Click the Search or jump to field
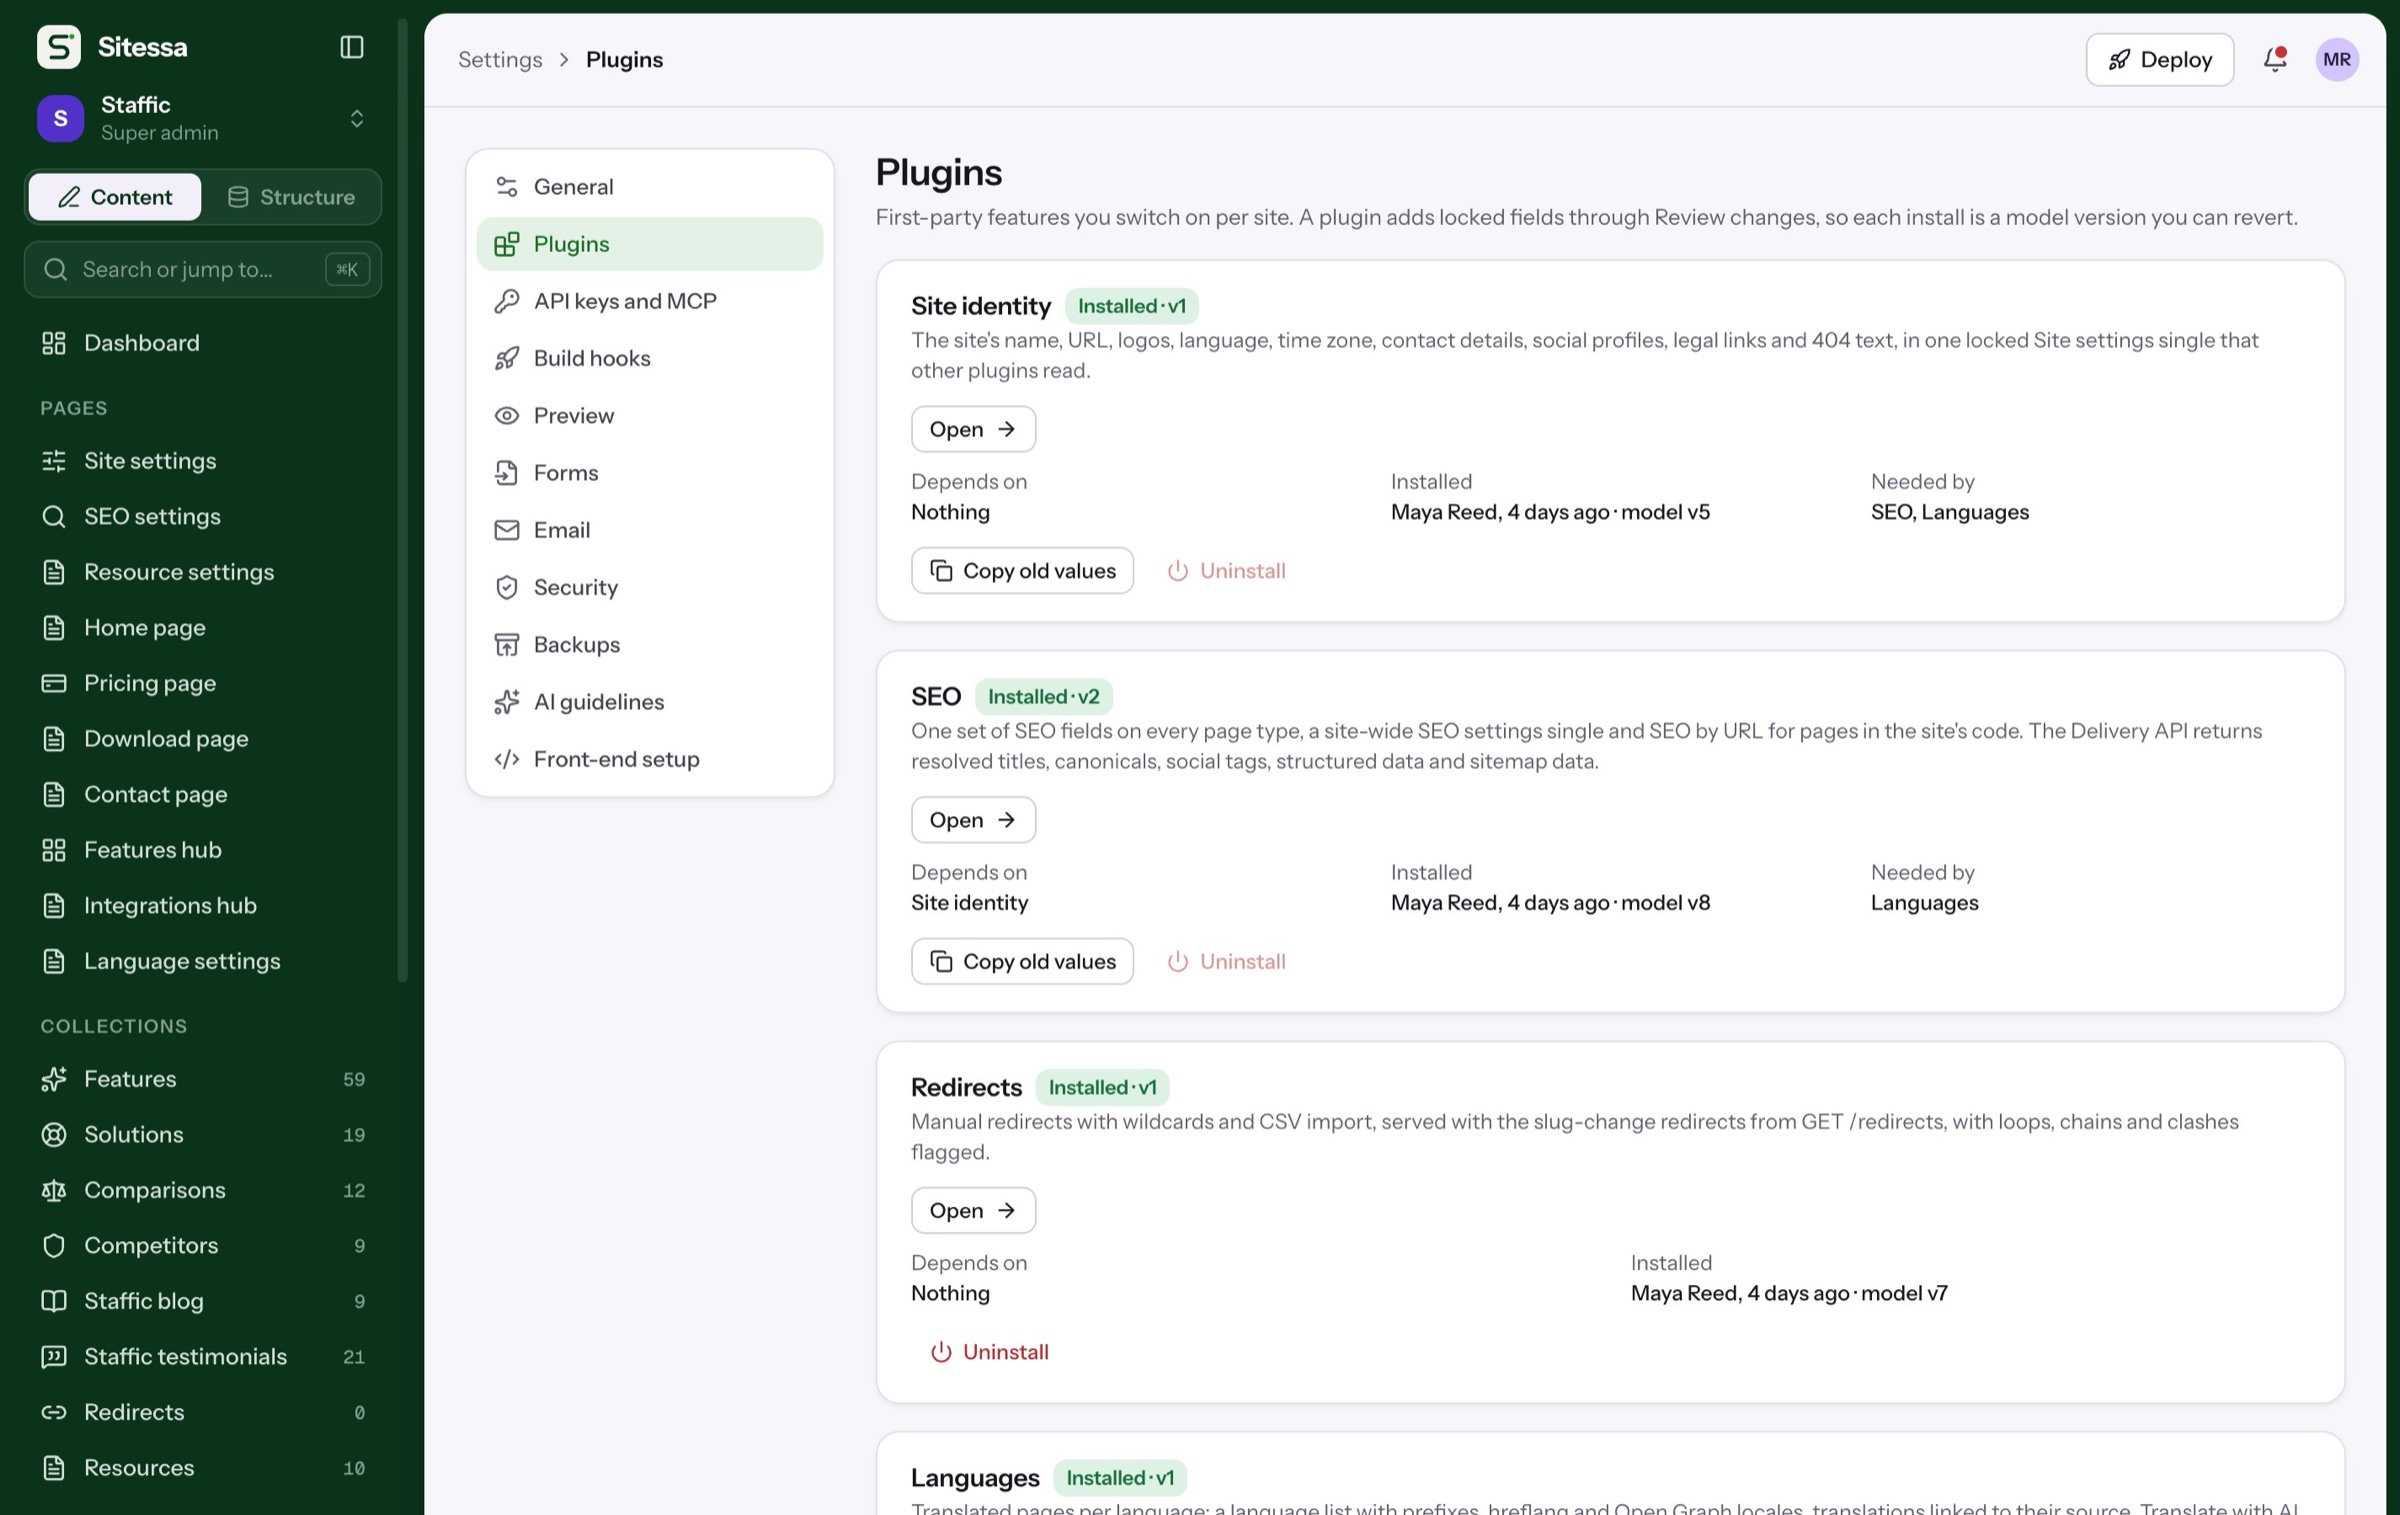The image size is (2400, 1515). [203, 269]
